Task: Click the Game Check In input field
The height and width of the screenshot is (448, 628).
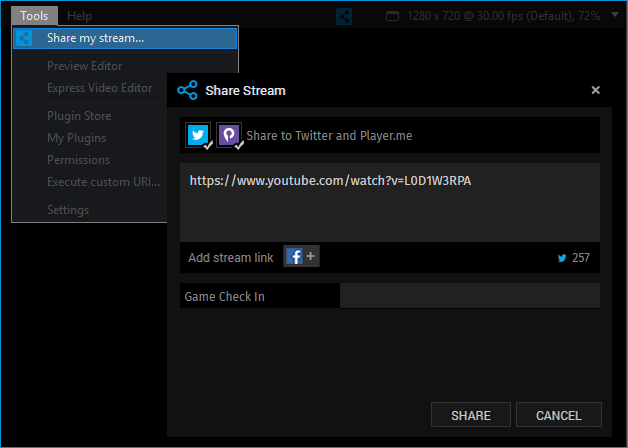Action: pos(470,296)
